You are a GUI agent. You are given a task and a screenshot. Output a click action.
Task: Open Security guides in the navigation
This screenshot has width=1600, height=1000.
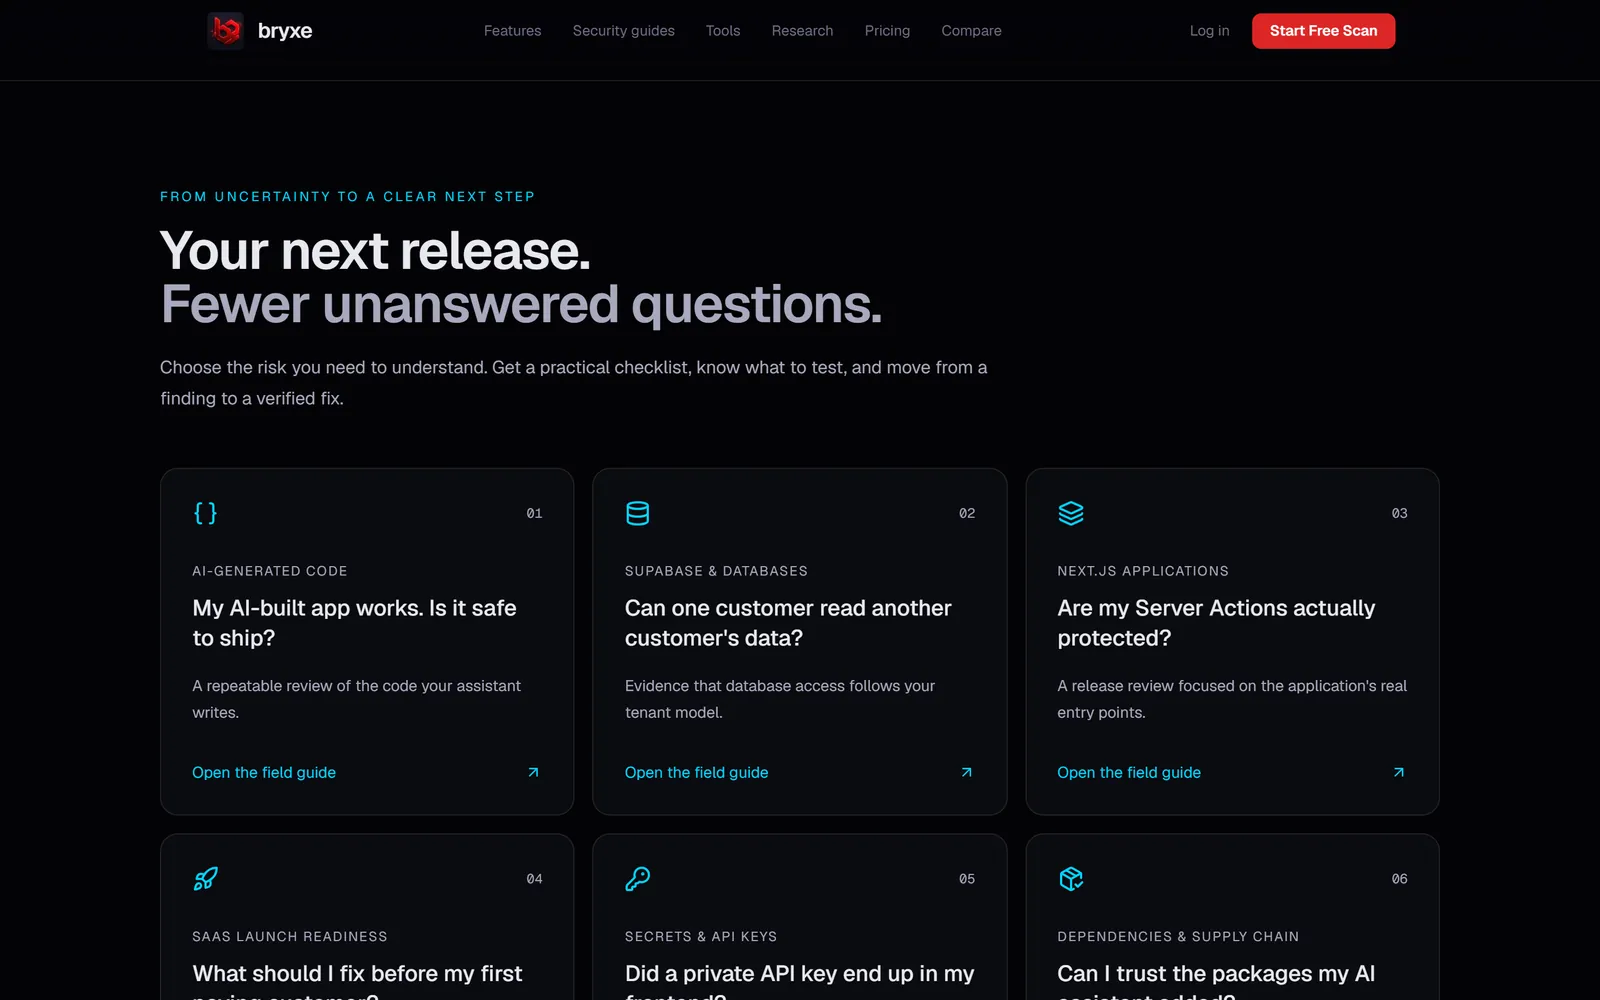[x=623, y=31]
